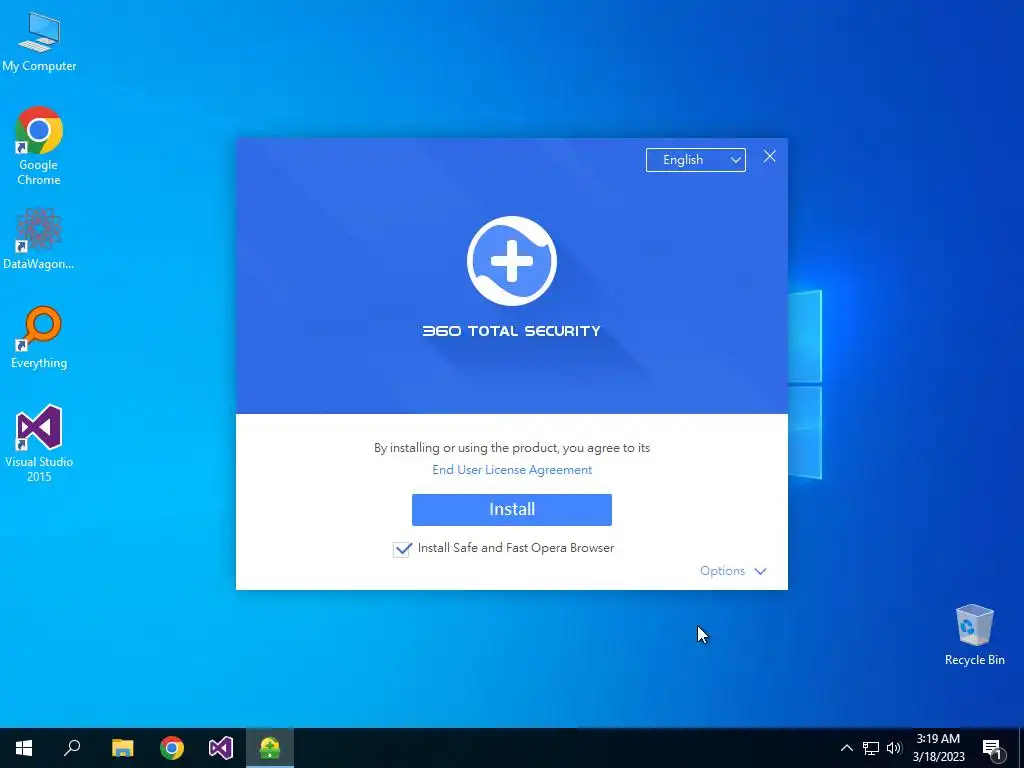
Task: Open taskbar search magnifier
Action: [72, 748]
